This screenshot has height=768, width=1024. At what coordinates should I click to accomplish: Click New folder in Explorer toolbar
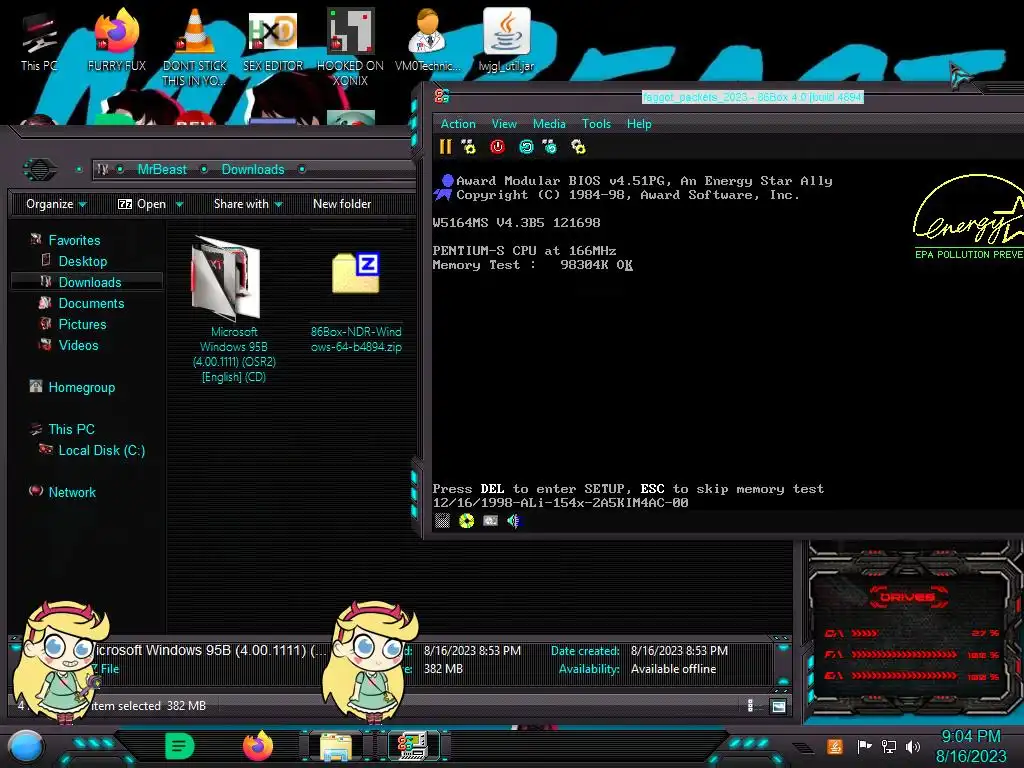tap(342, 204)
